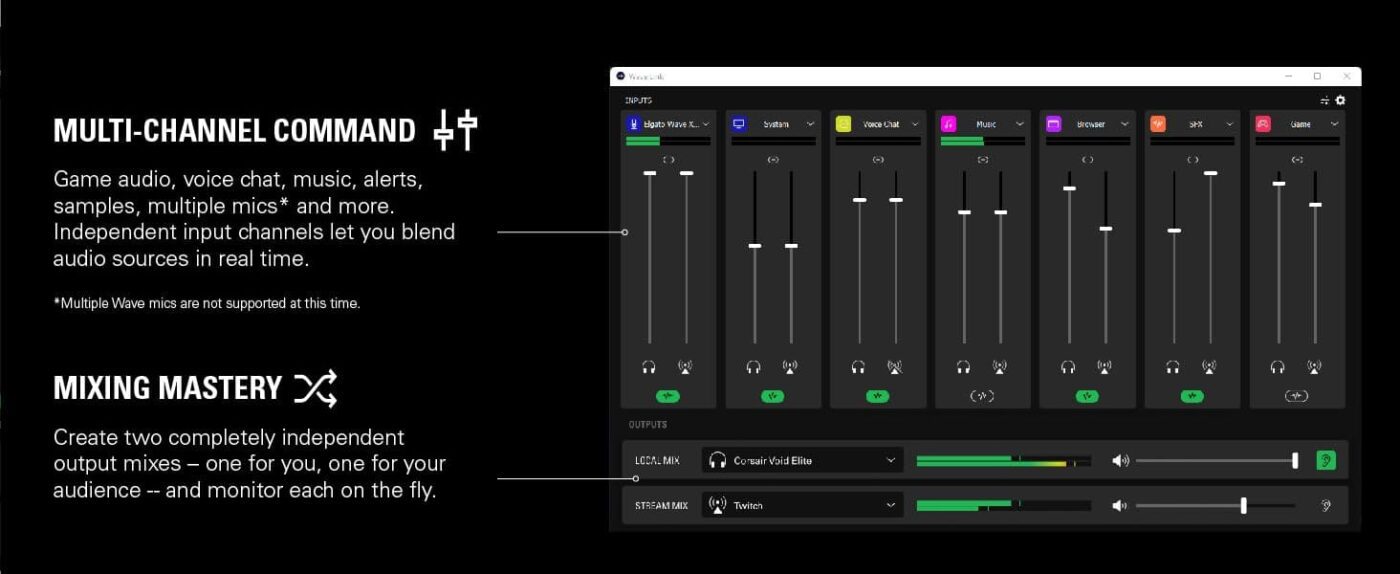Mute stream output on Voice Chat channel
Screen dimensions: 1400x574
[x=894, y=367]
